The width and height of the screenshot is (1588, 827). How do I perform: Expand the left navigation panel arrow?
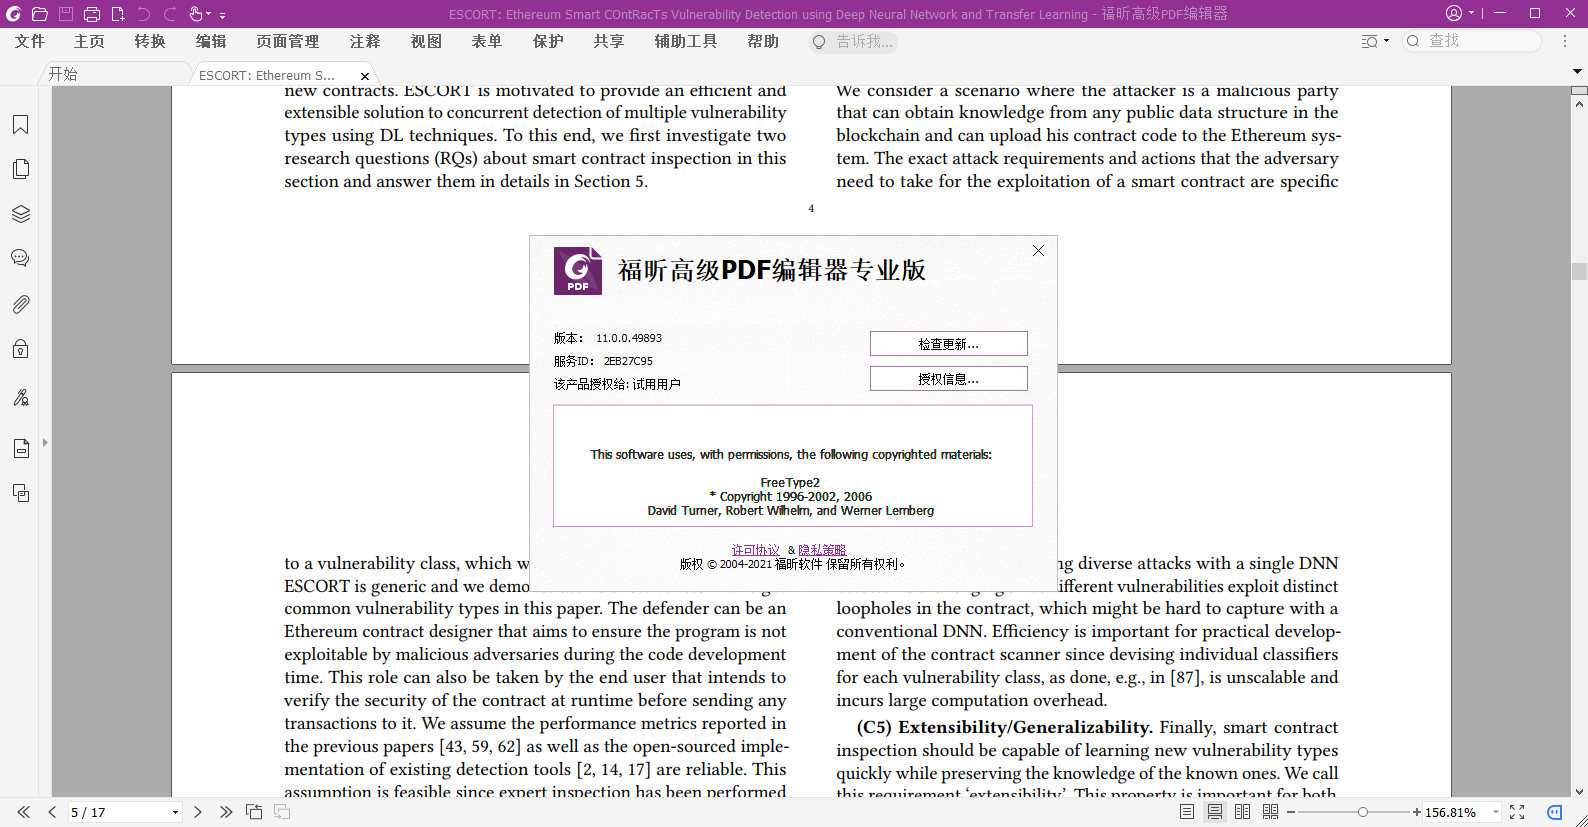(45, 442)
